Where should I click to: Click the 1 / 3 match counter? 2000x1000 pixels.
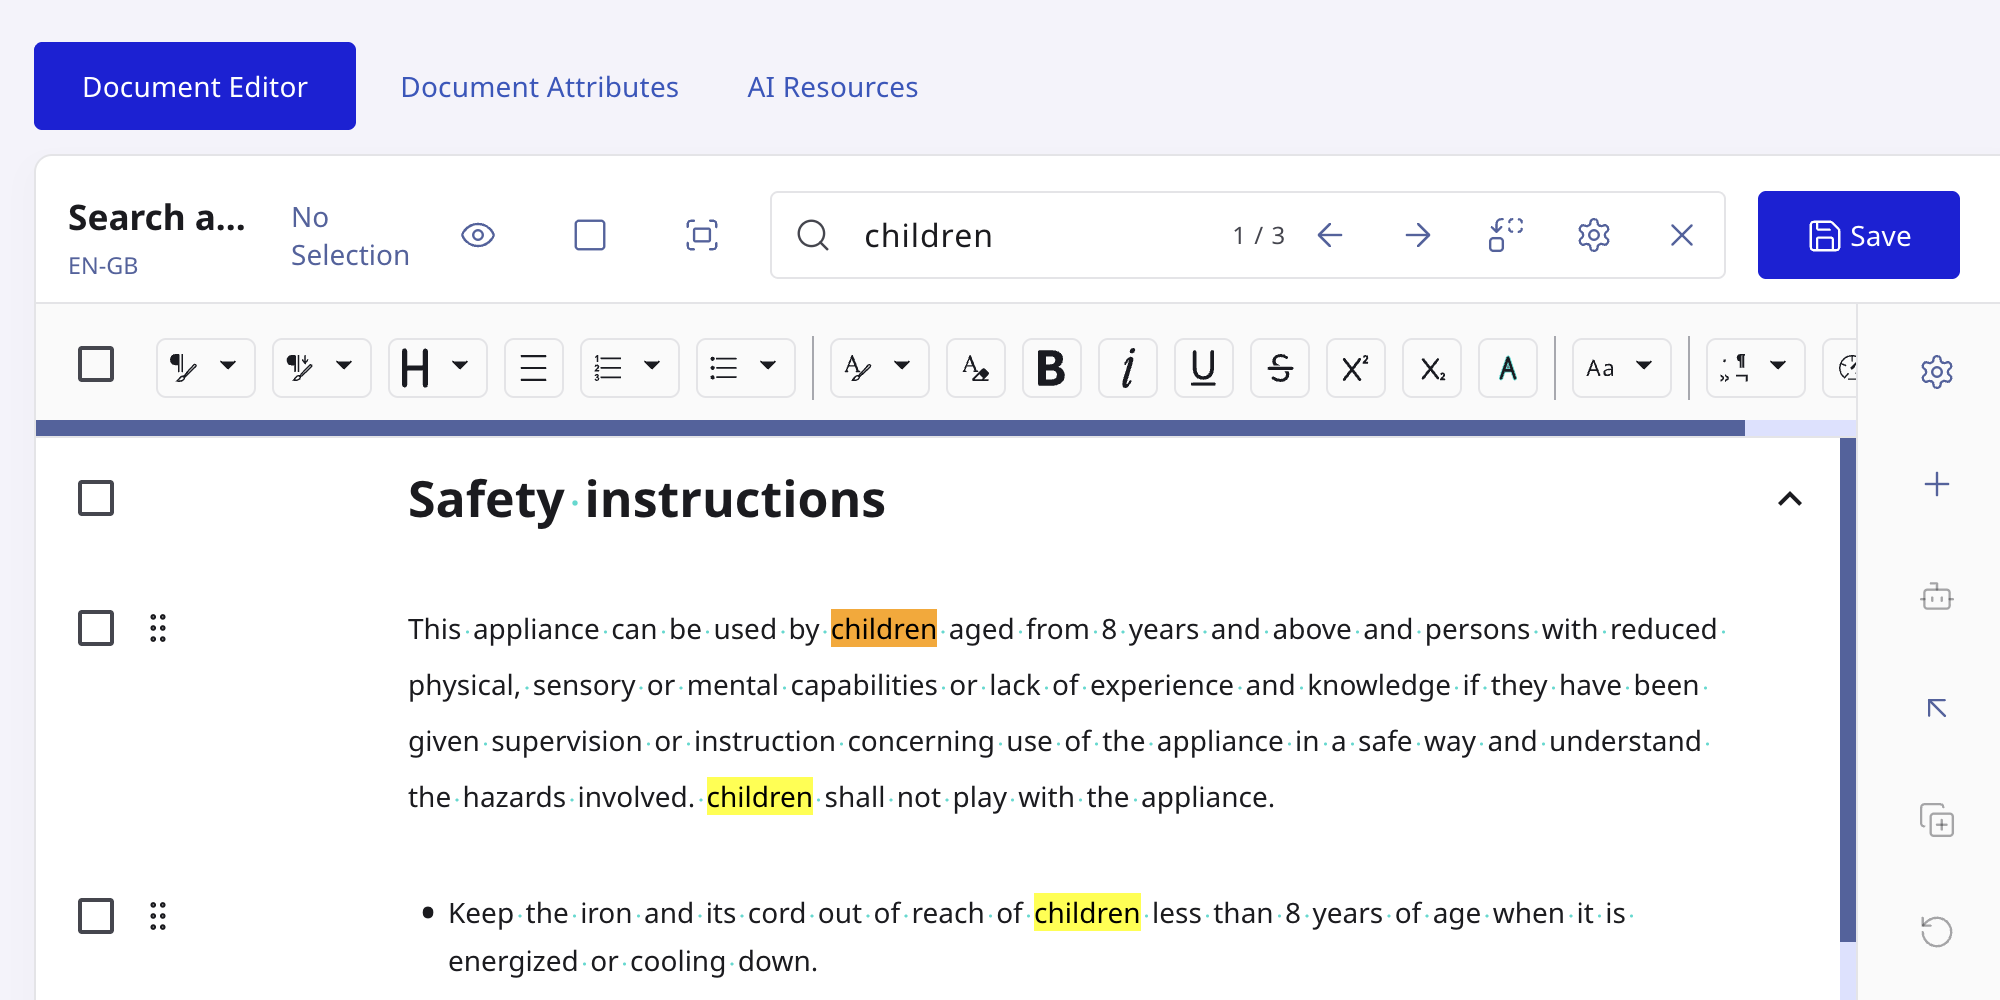1258,235
